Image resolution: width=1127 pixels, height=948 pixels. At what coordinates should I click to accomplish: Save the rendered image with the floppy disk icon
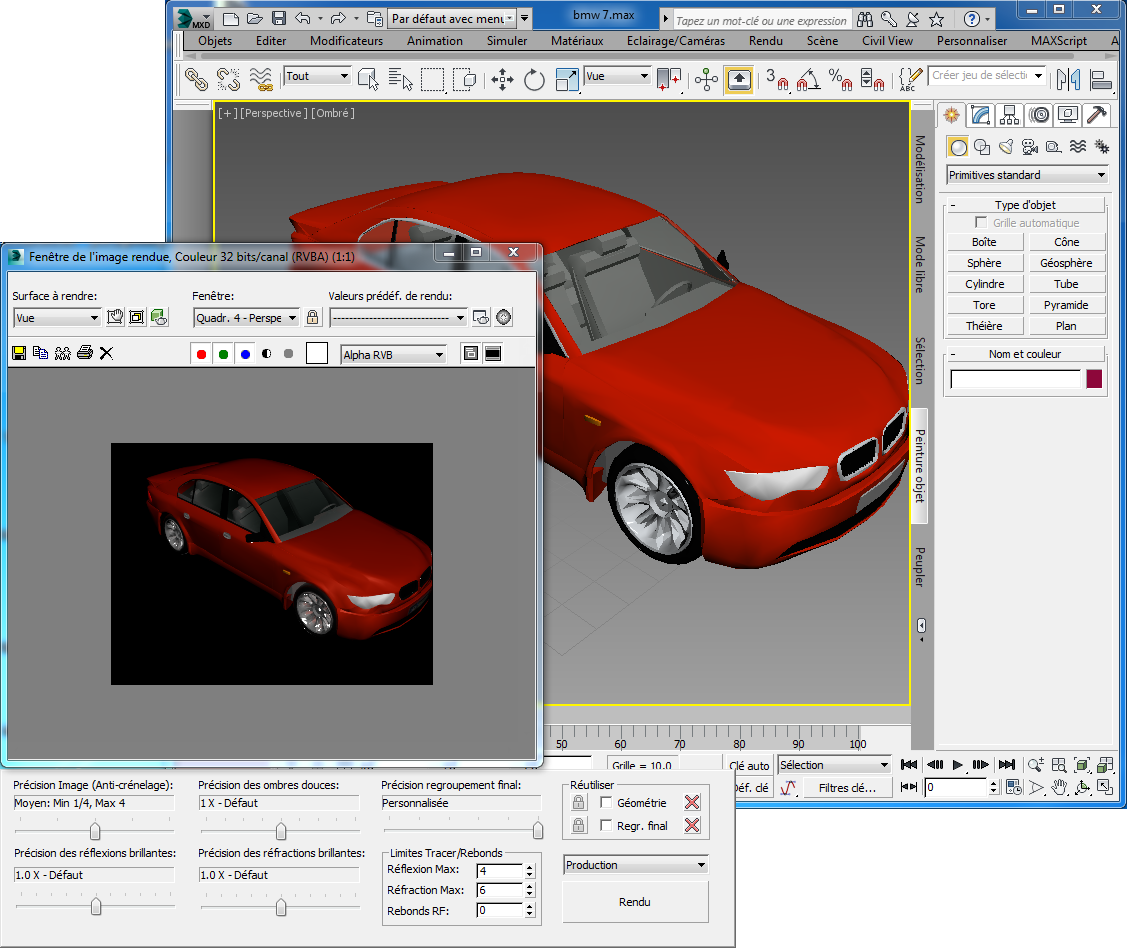pos(18,353)
